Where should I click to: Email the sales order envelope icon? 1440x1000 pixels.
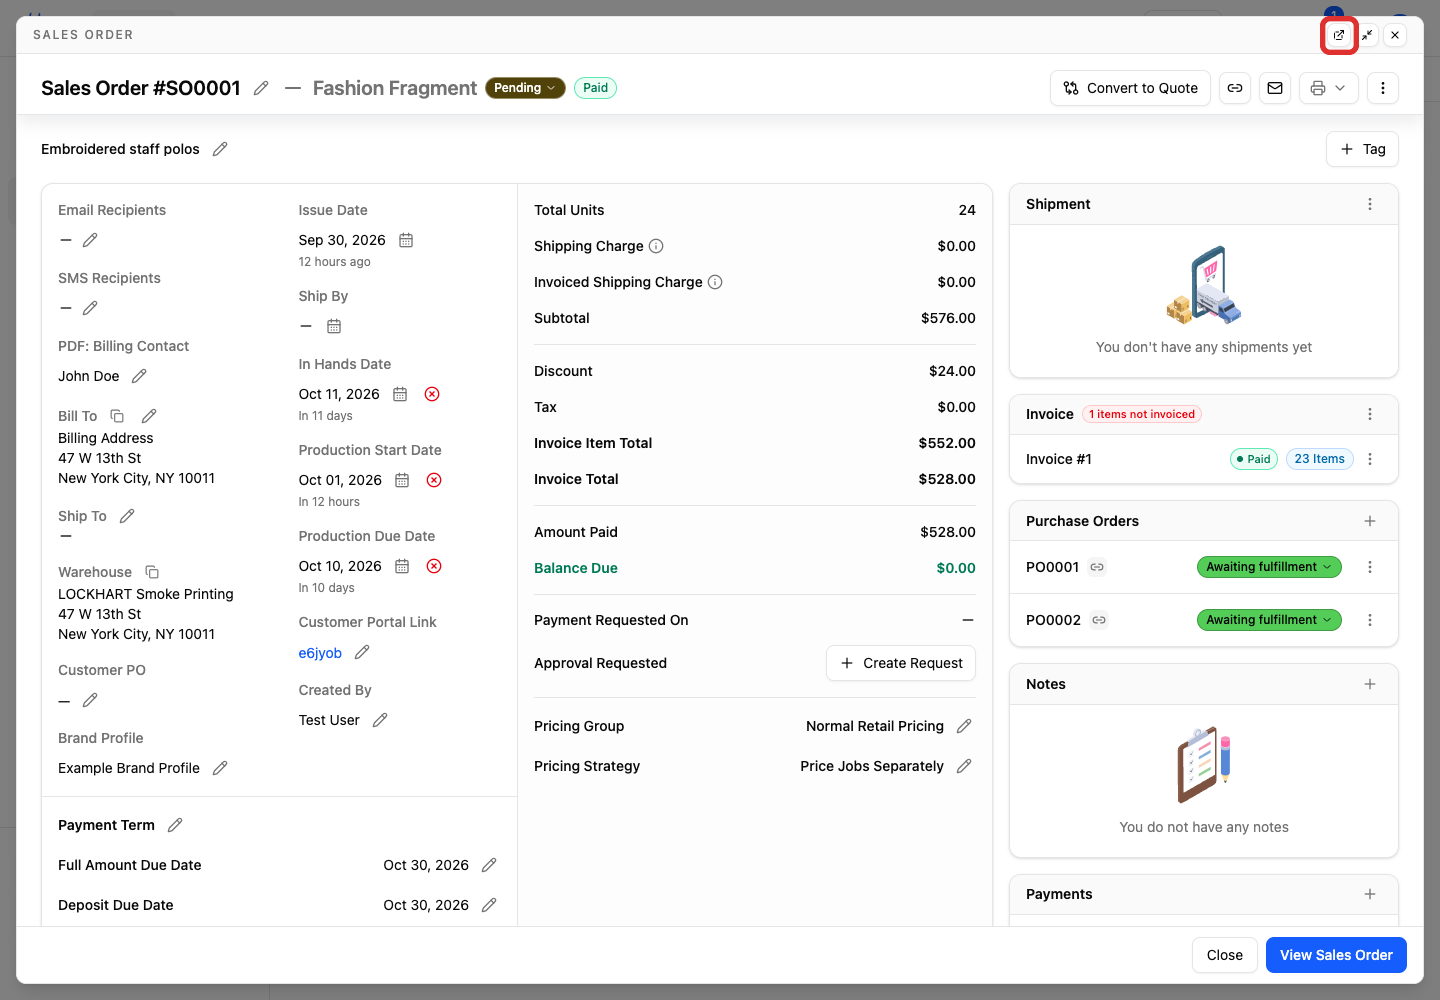(1275, 88)
